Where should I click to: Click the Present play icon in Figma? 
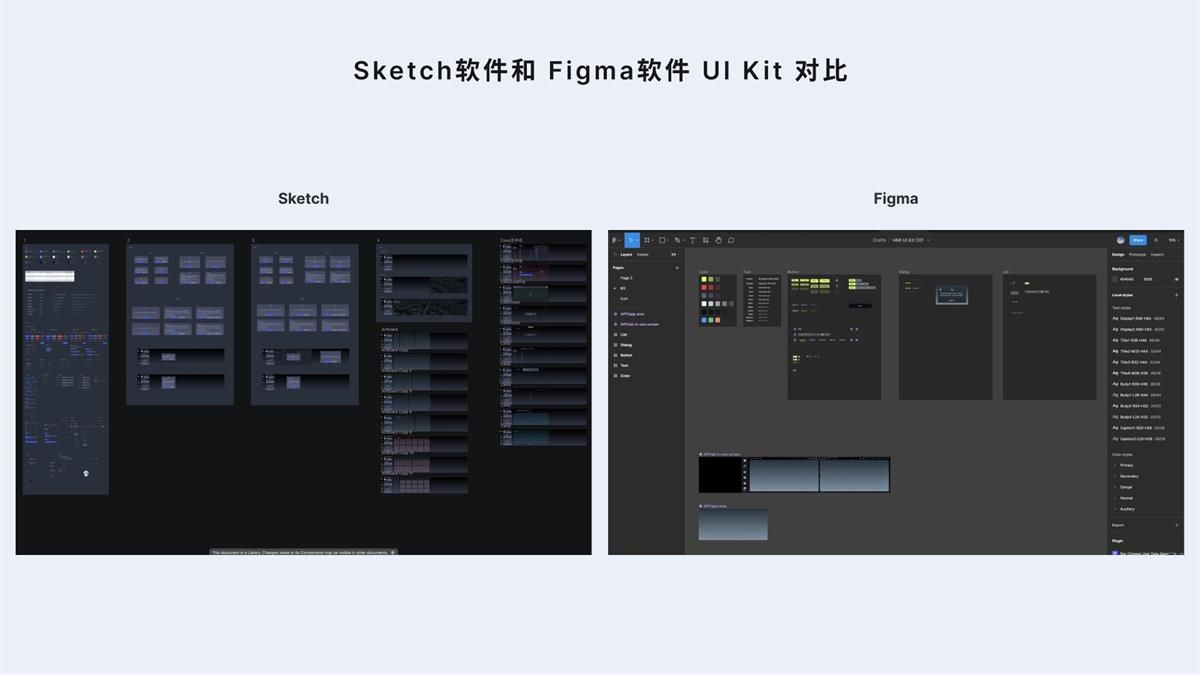[1156, 240]
